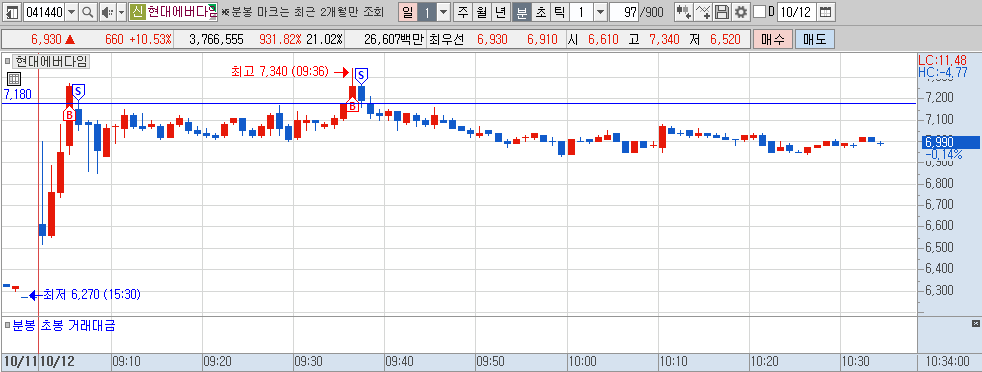
Task: Click the 매수 buy button
Action: (x=773, y=39)
